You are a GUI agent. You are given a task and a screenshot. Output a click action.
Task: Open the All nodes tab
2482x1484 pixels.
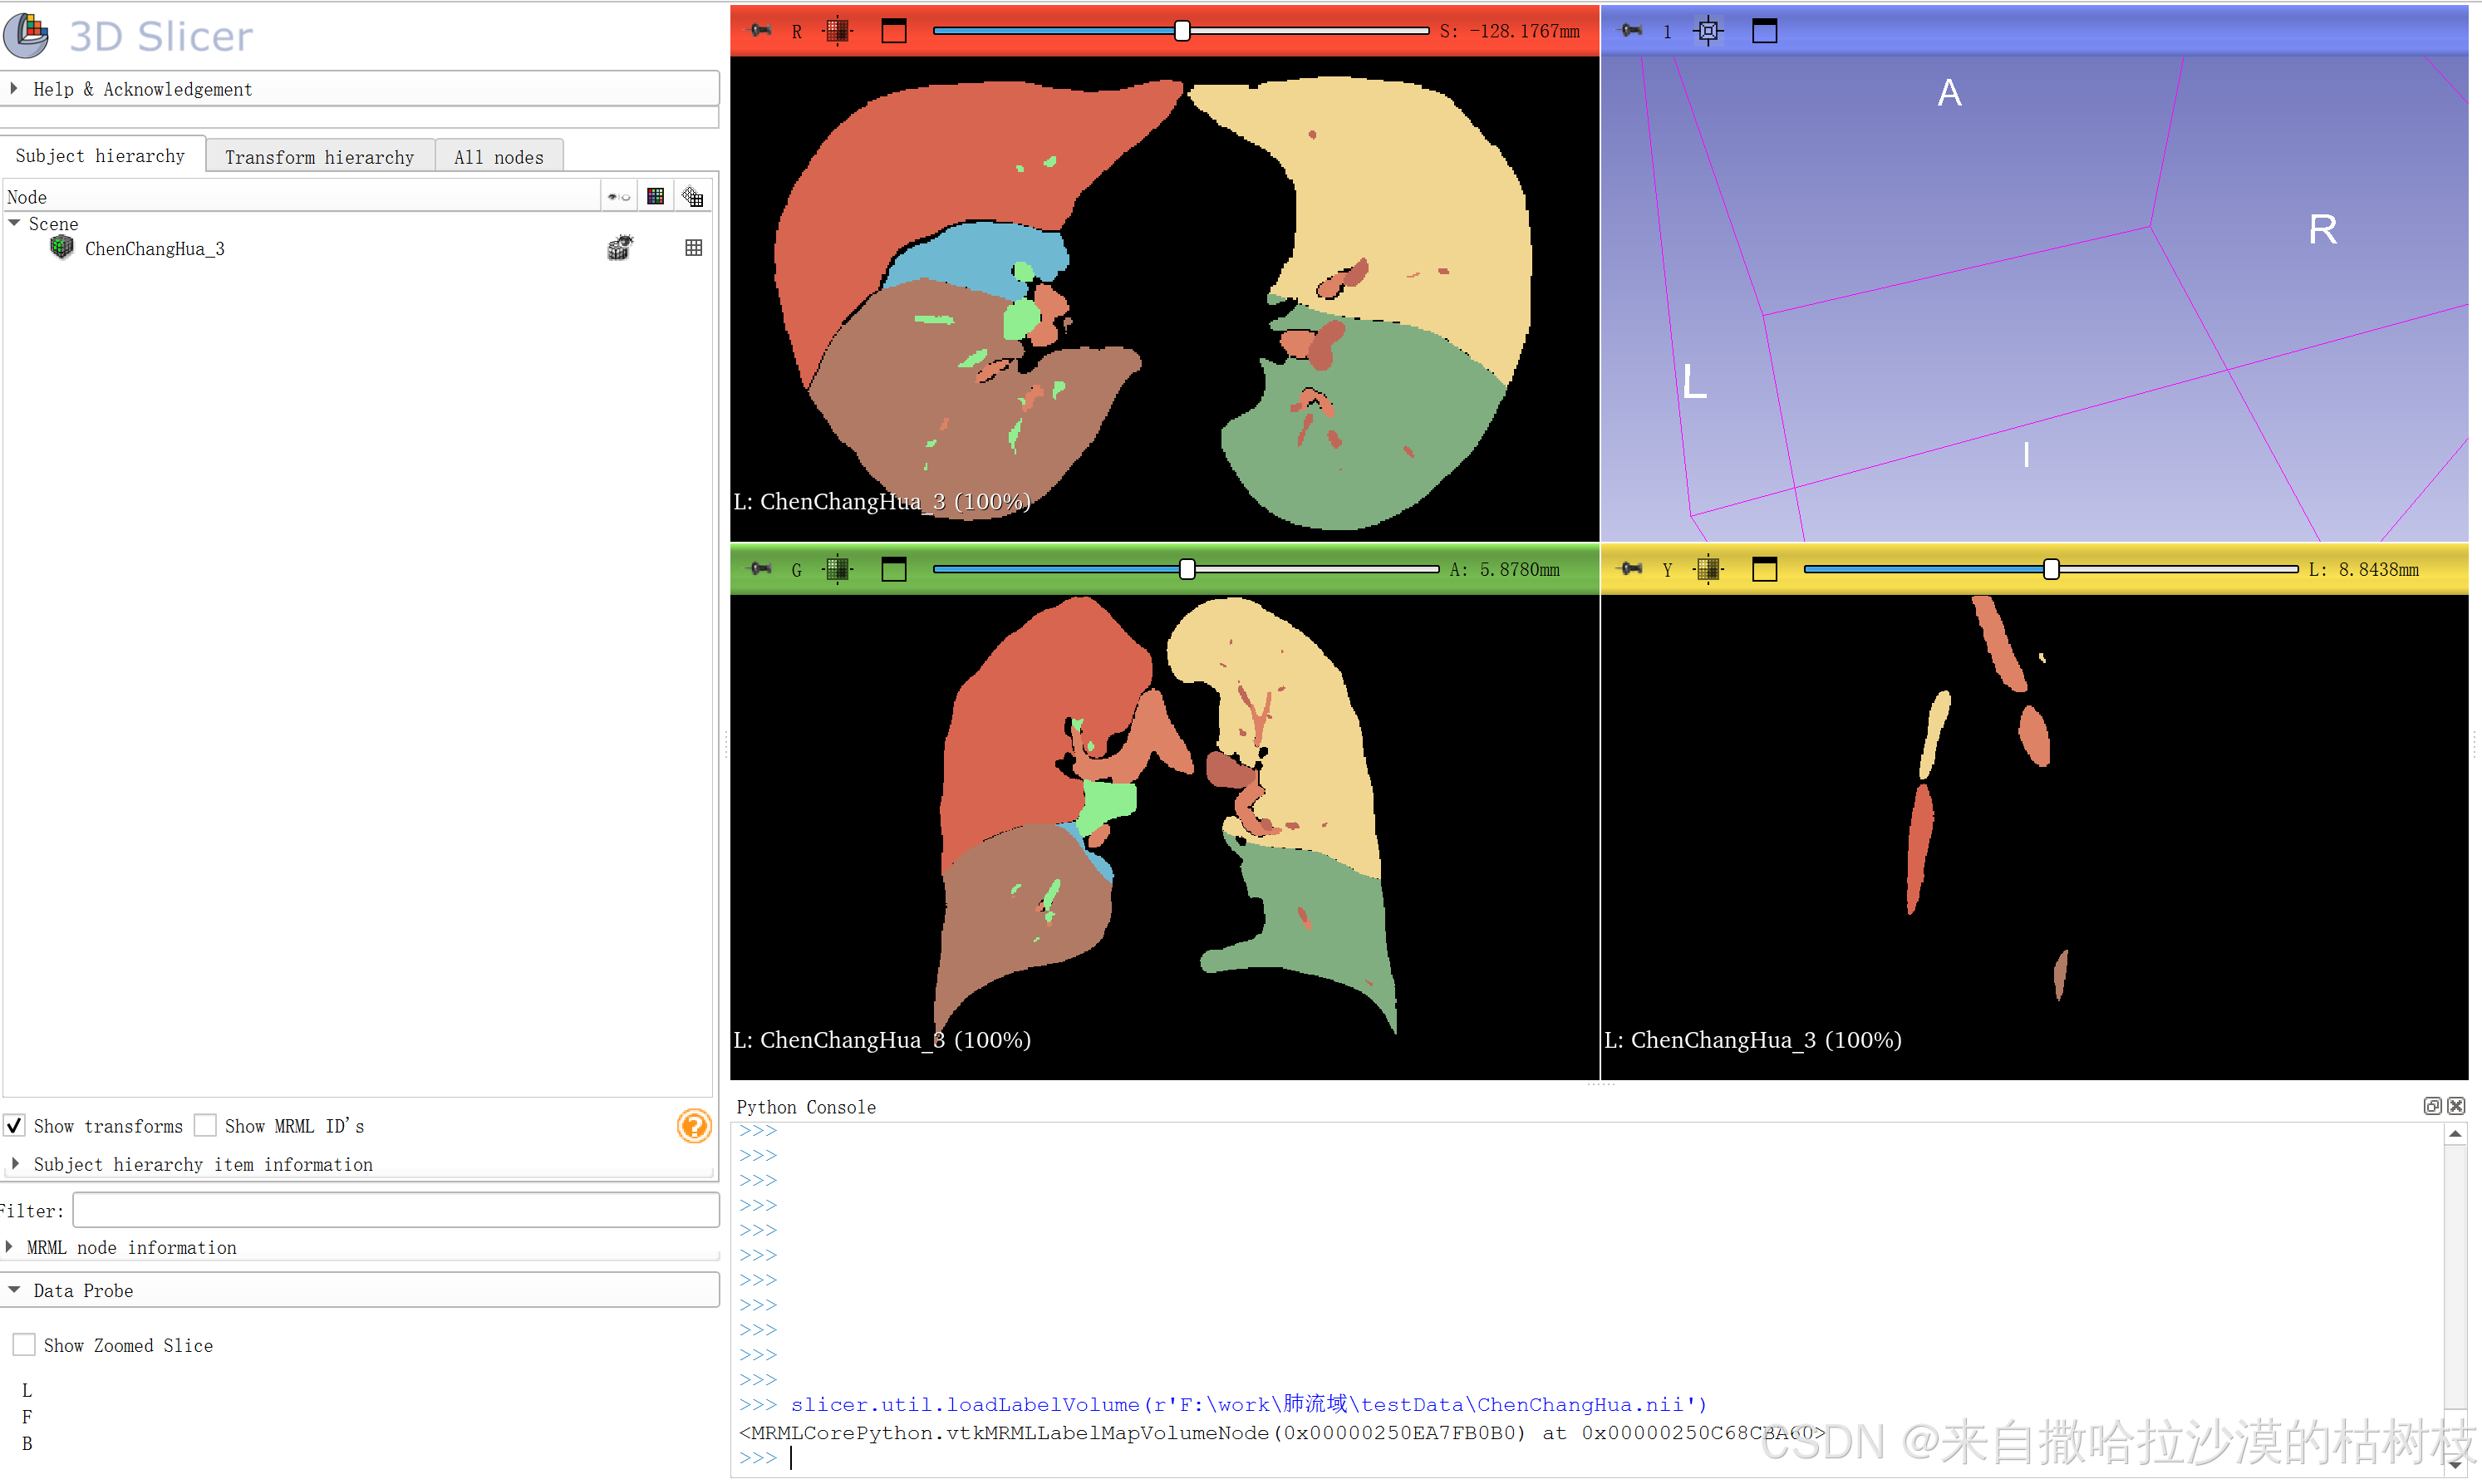pos(498,157)
